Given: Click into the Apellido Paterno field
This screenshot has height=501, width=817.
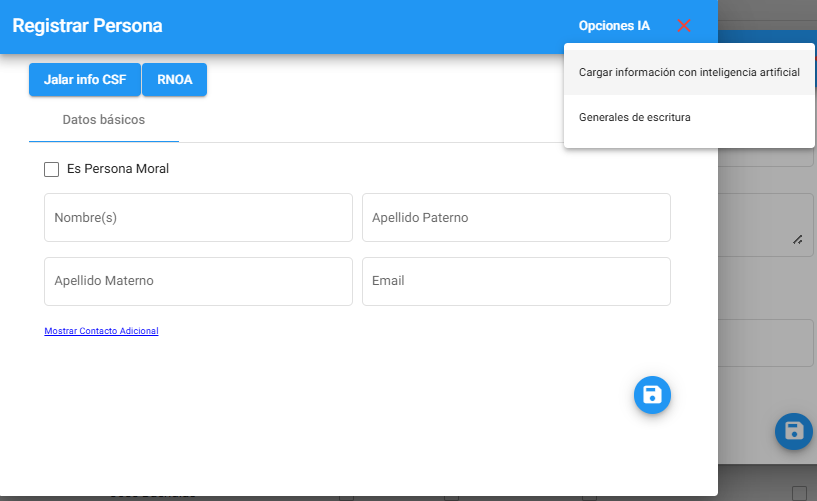Looking at the screenshot, I should click(x=516, y=217).
